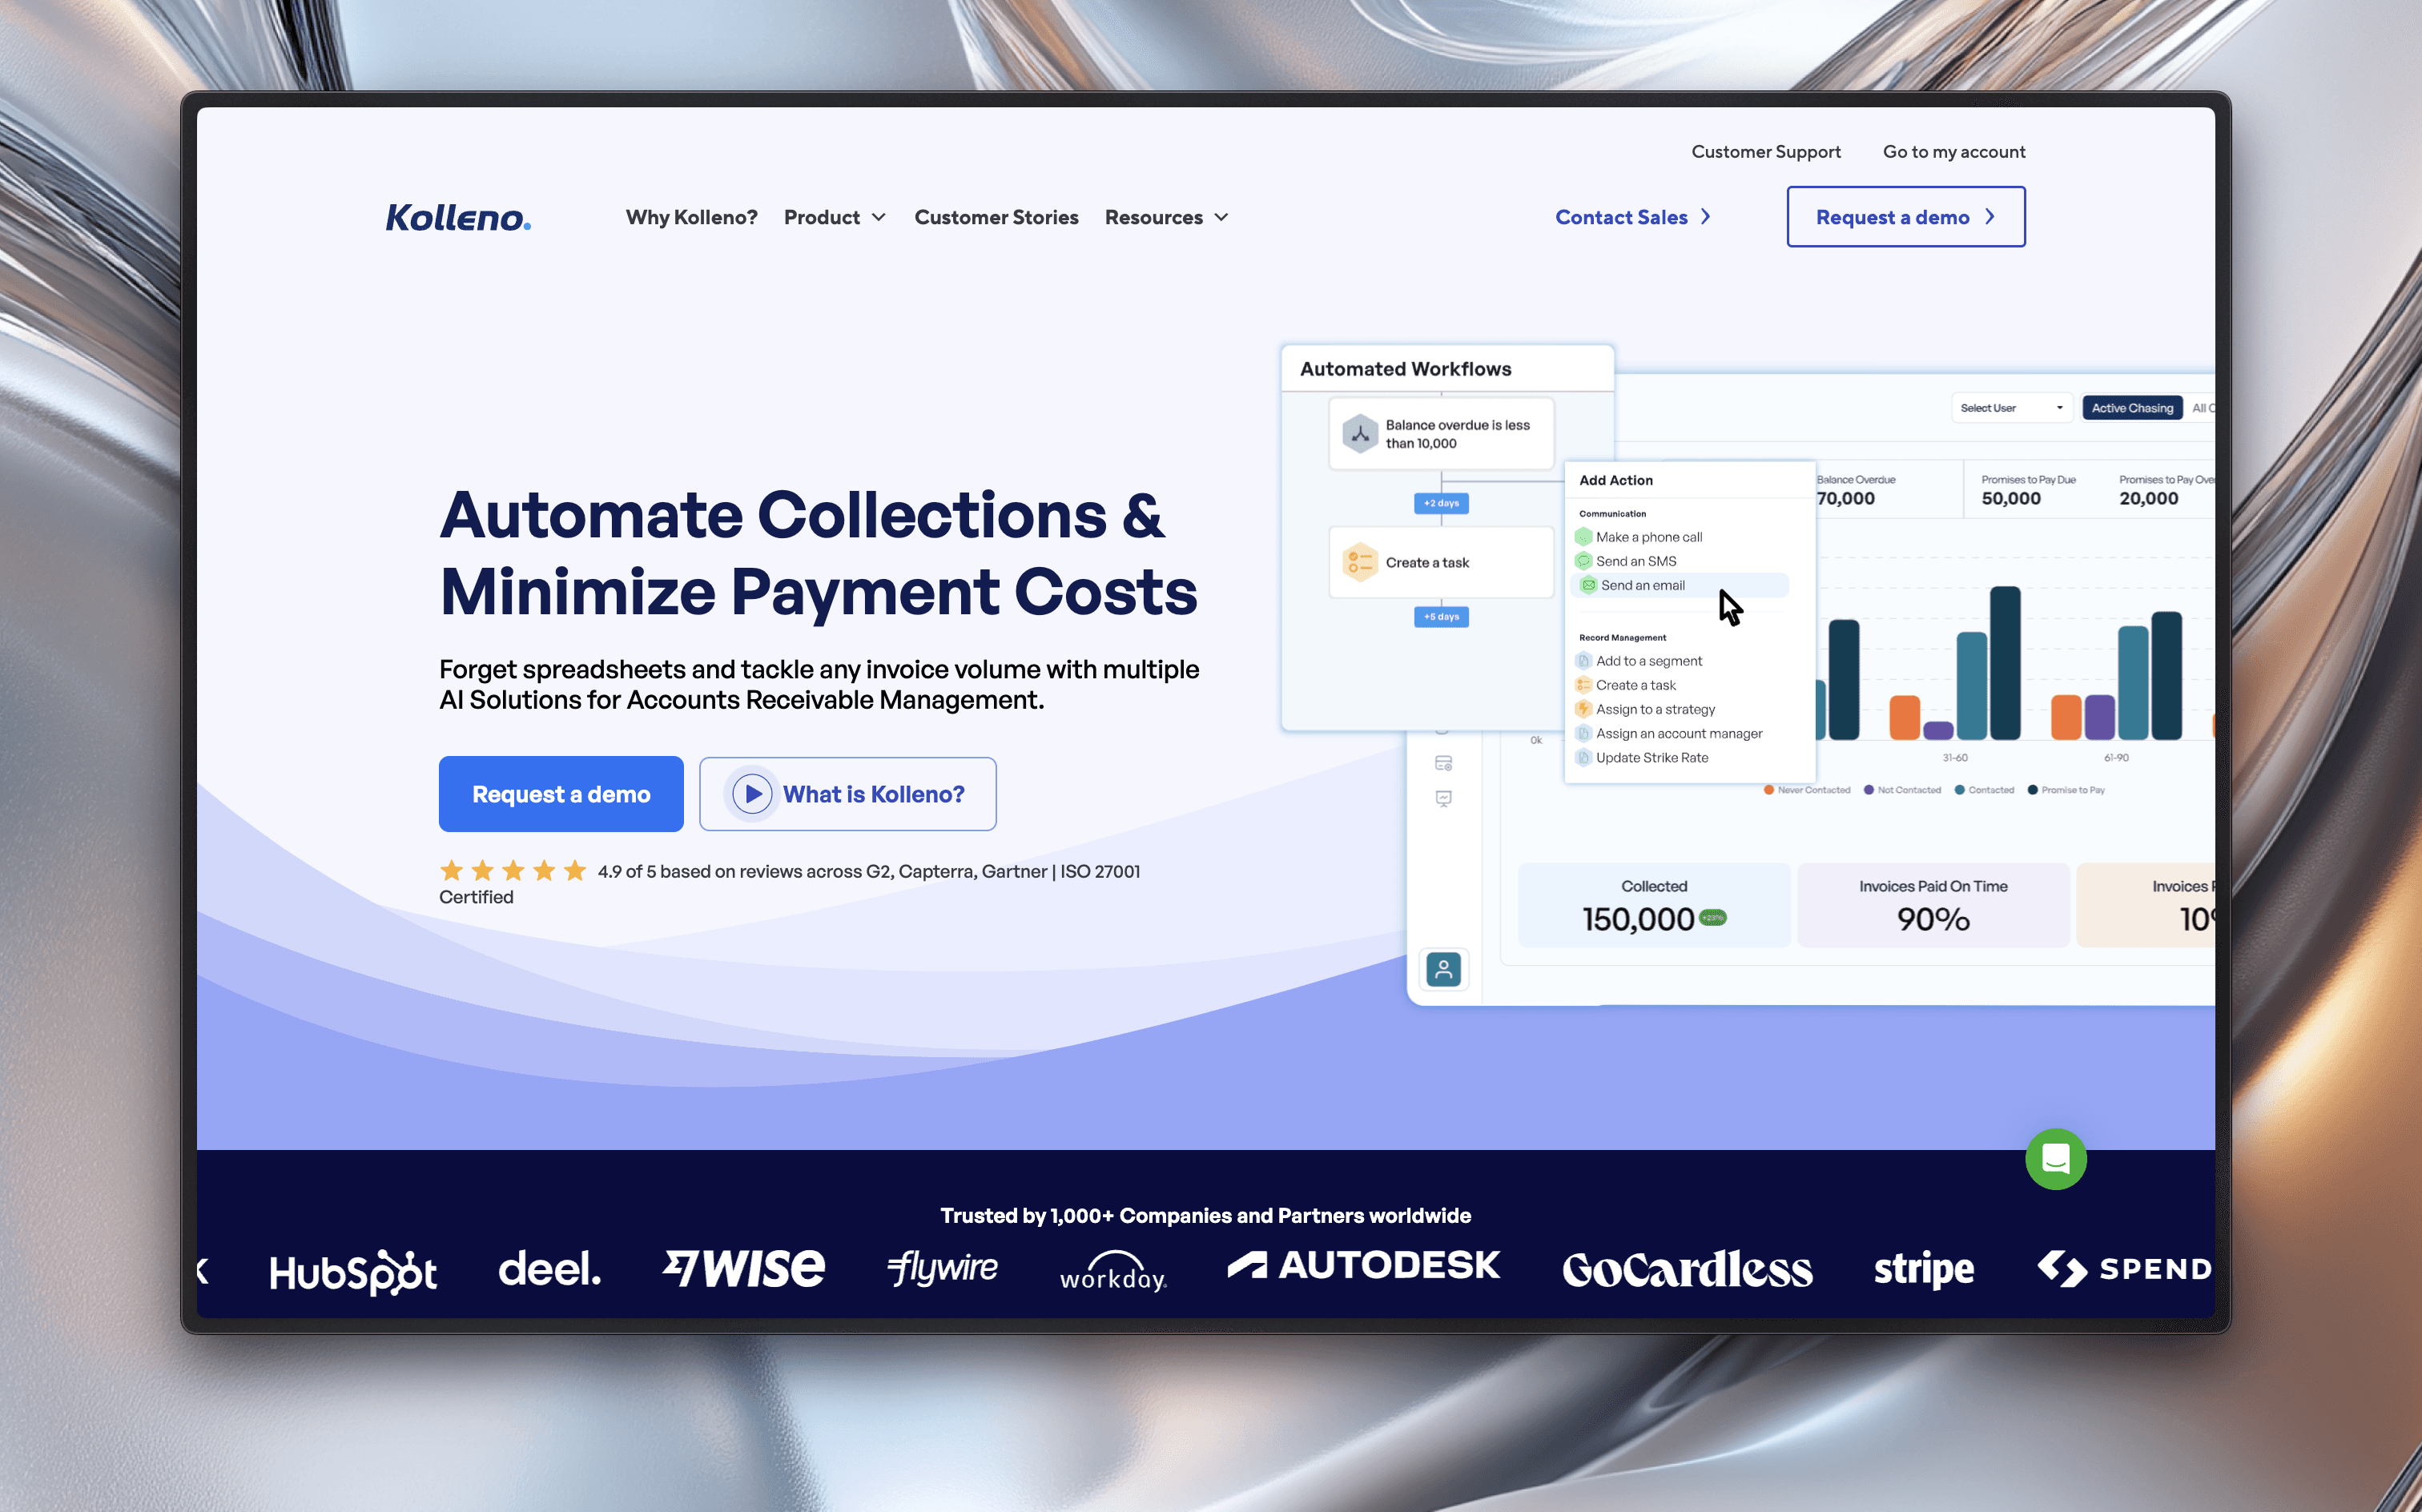2422x1512 pixels.
Task: Click the green Send an SMS icon
Action: (x=1583, y=561)
